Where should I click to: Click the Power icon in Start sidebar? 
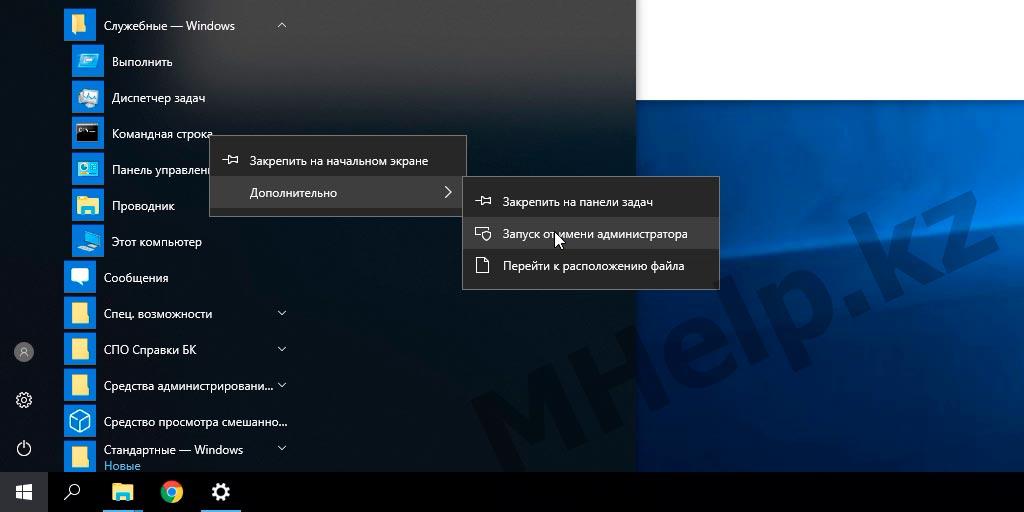[24, 448]
